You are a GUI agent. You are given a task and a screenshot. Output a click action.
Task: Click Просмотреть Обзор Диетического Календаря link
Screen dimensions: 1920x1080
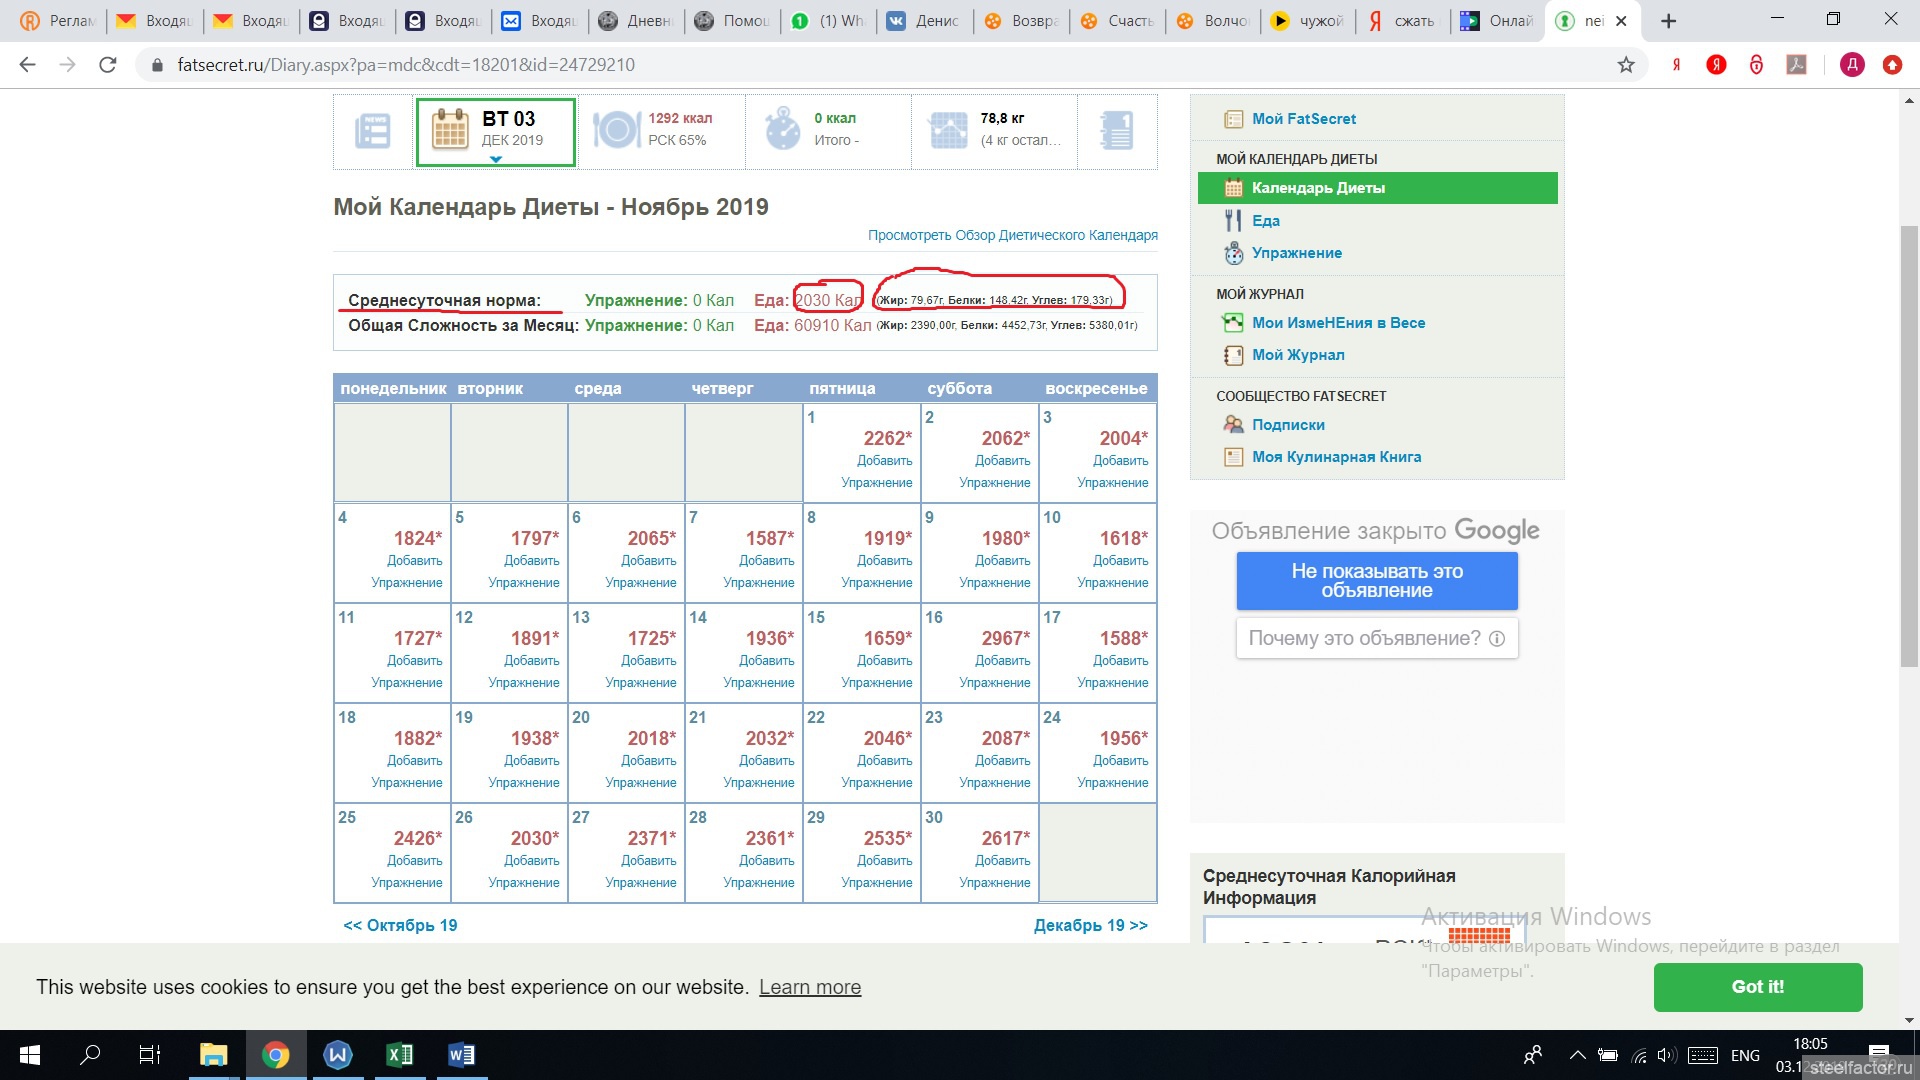coord(1012,235)
